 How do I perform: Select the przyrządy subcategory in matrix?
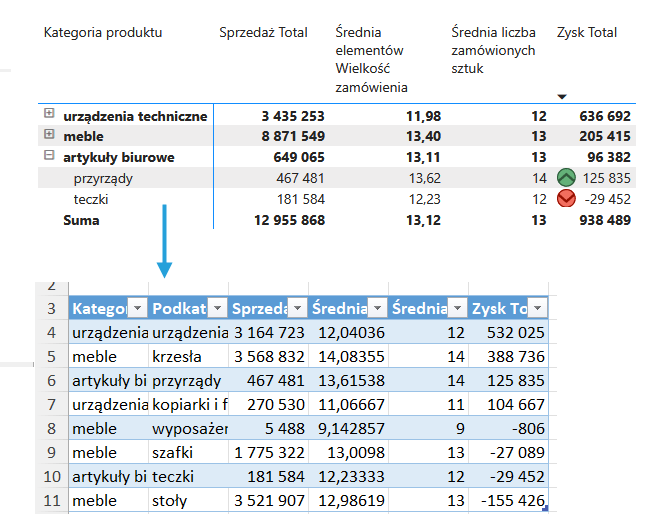(103, 178)
